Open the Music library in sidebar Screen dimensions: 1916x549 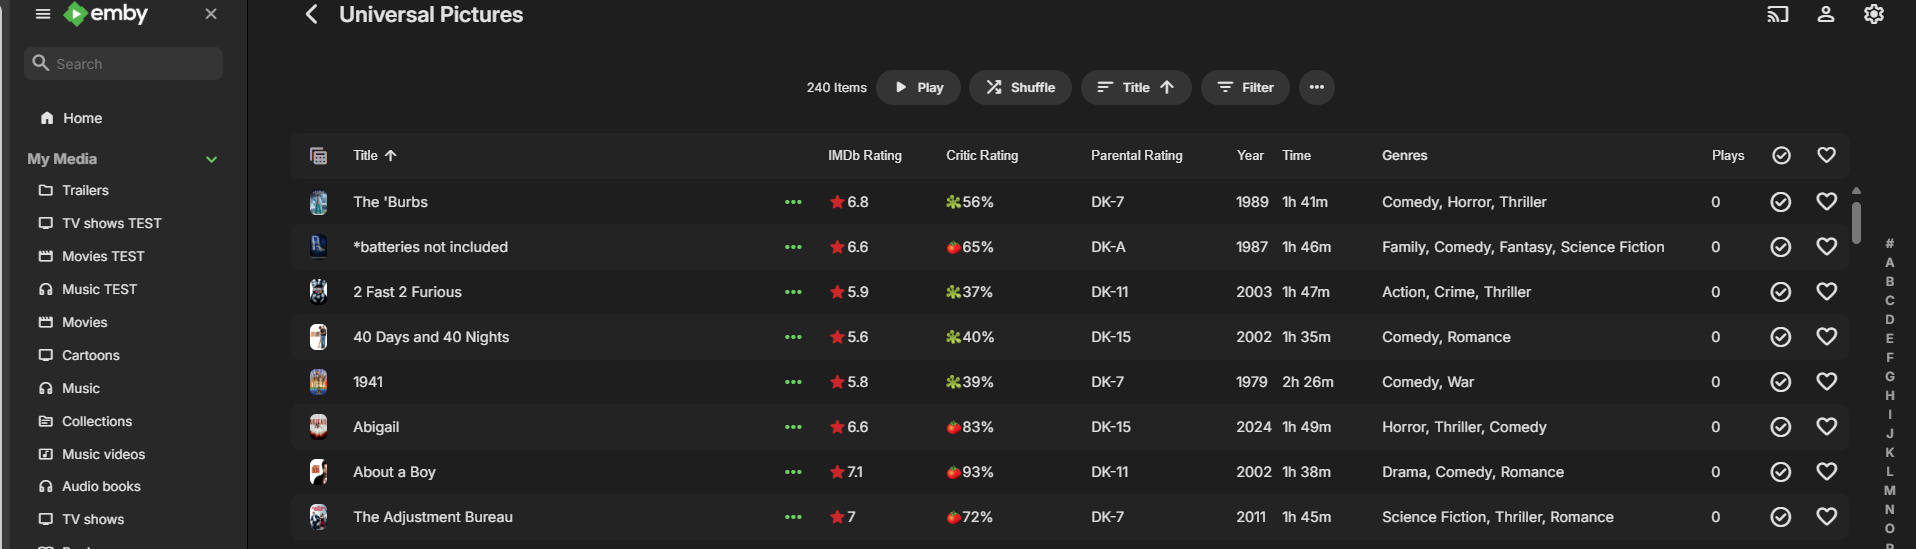(x=80, y=388)
